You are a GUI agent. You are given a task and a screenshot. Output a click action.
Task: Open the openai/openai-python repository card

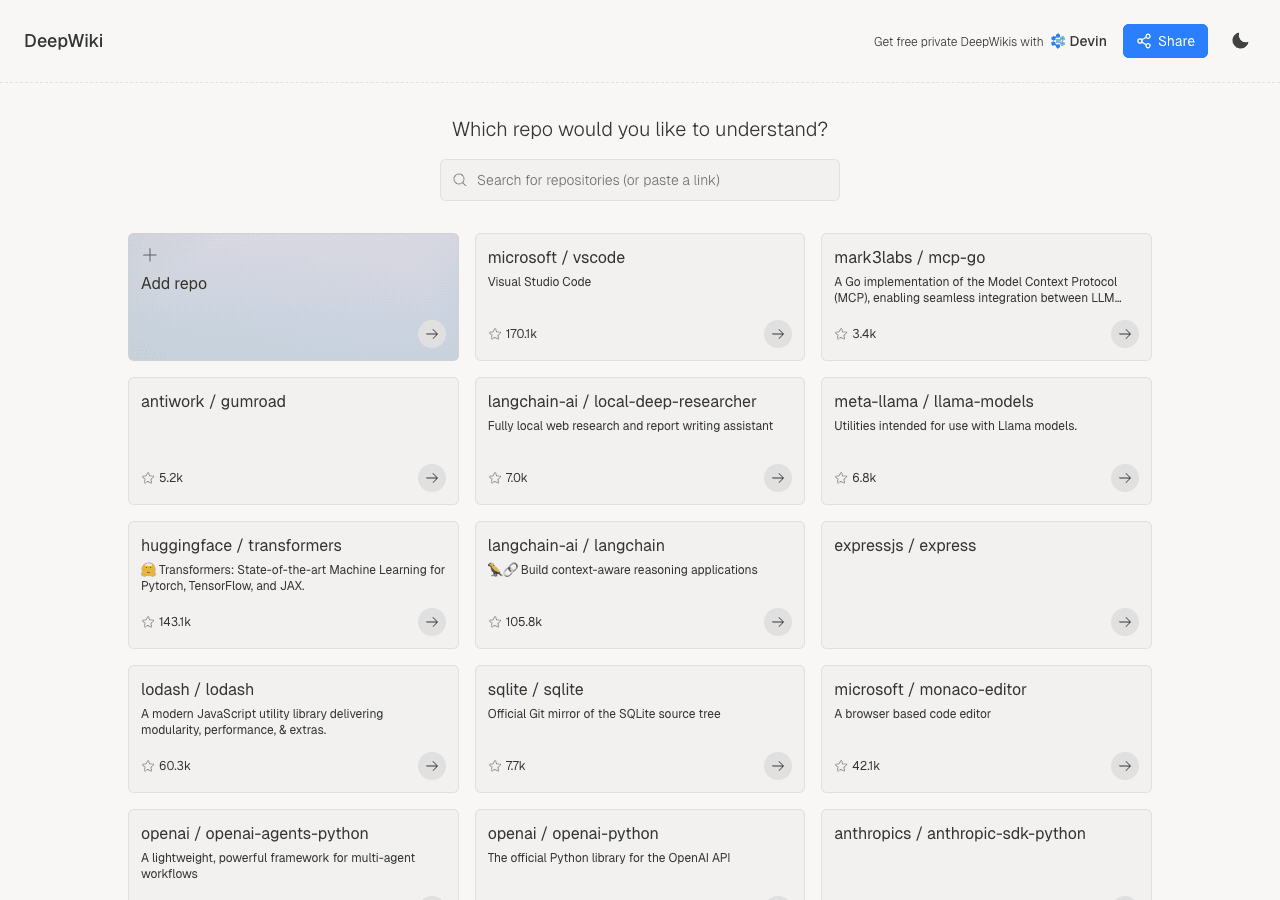(x=640, y=855)
